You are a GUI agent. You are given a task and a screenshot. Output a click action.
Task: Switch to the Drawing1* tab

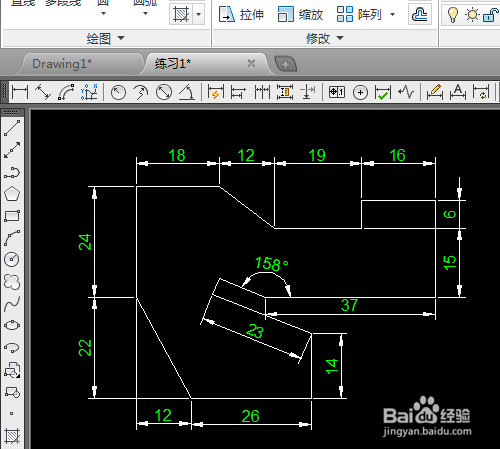click(62, 64)
